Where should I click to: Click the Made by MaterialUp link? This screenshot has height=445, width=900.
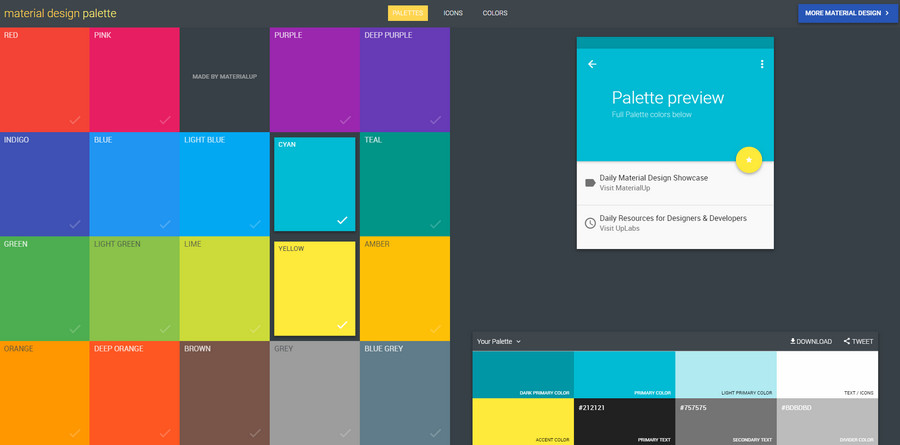tap(224, 77)
